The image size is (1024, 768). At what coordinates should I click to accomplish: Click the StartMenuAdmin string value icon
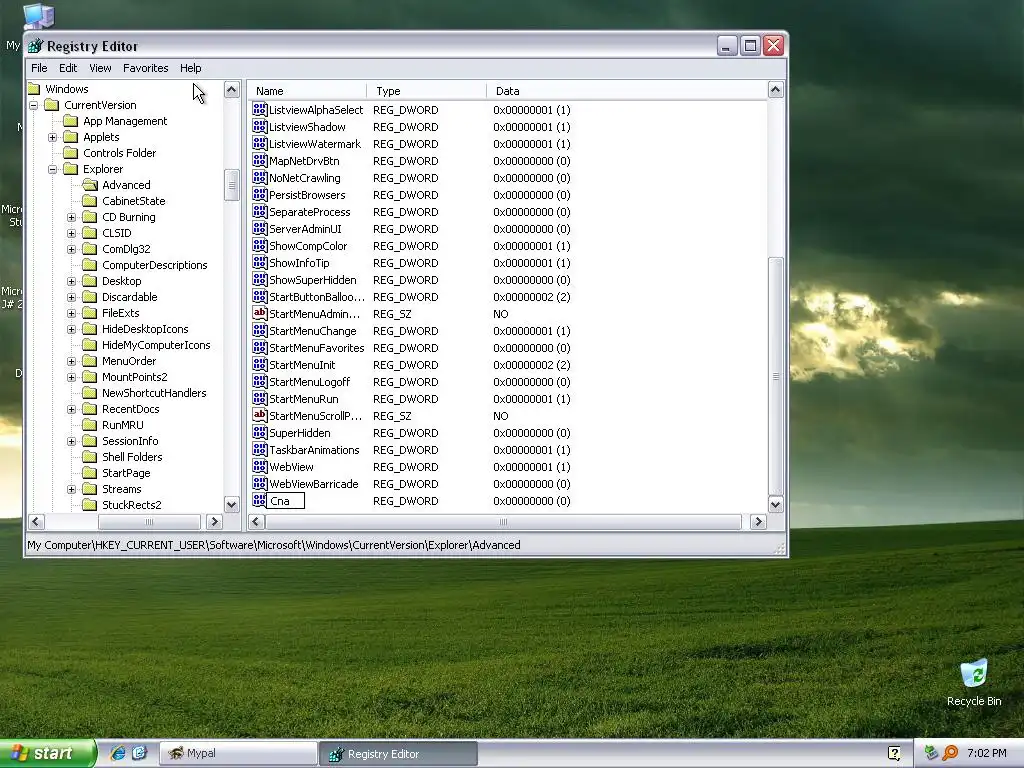pos(260,313)
